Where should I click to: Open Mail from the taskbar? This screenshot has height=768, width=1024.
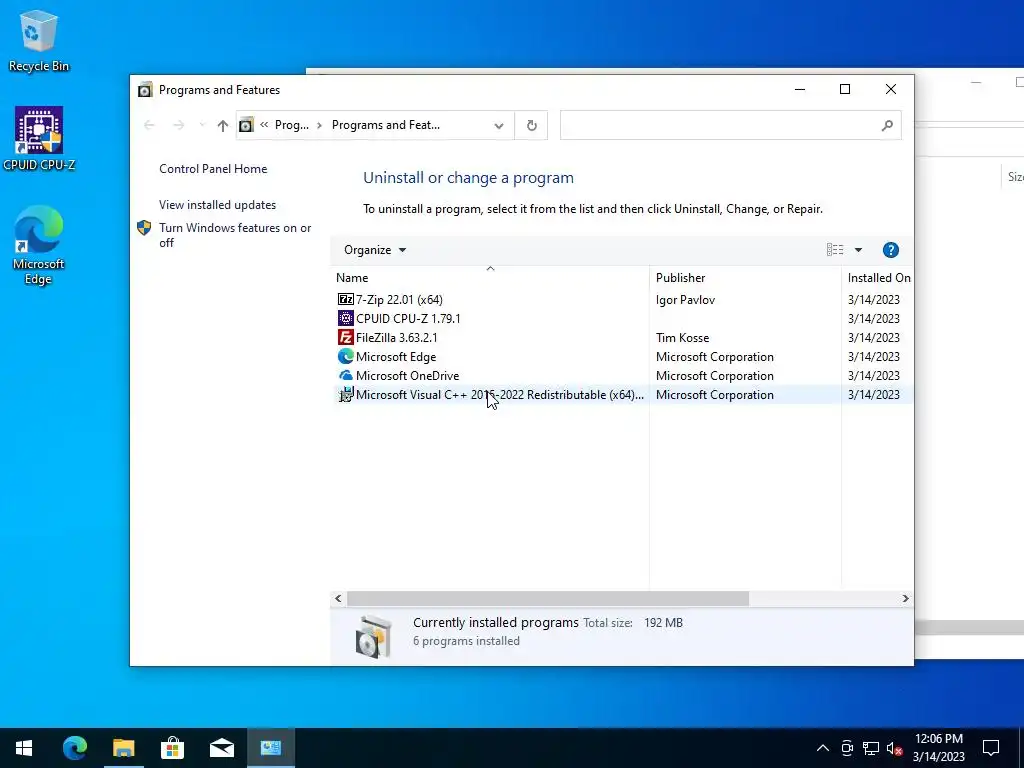click(x=222, y=748)
